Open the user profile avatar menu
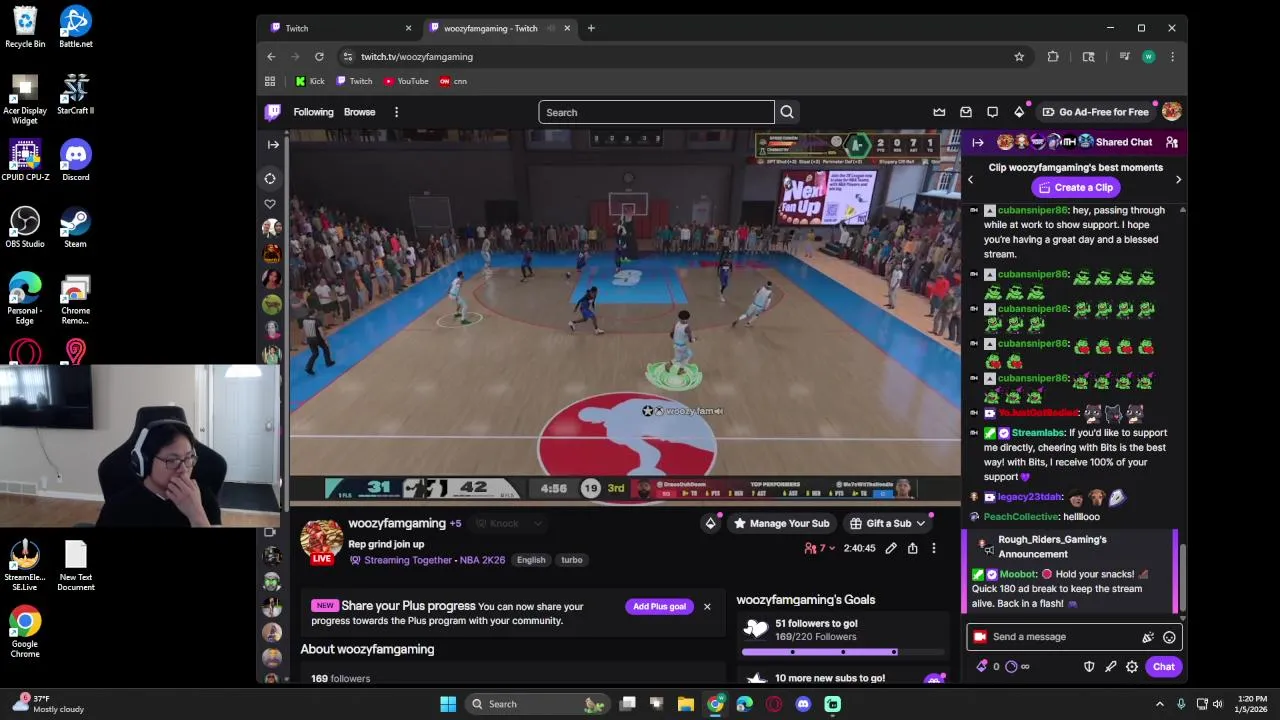1280x720 pixels. click(x=1172, y=112)
